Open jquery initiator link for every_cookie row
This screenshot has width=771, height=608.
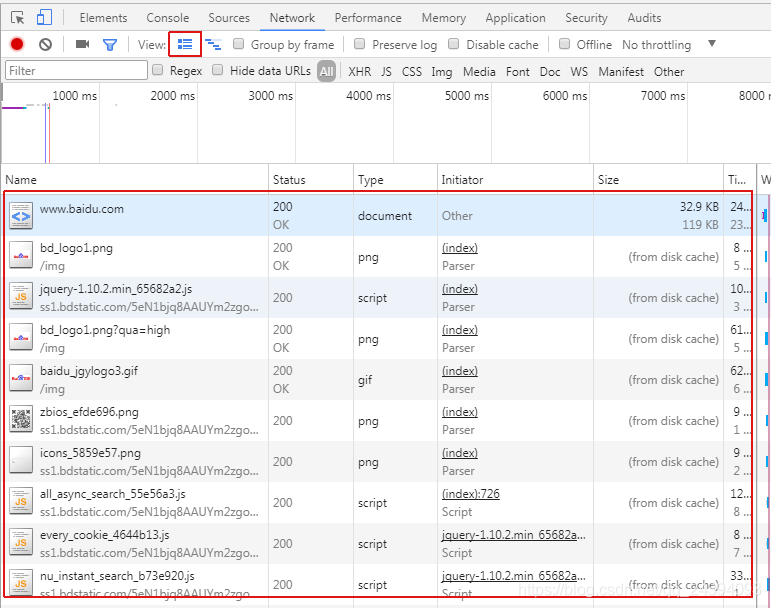tap(514, 535)
